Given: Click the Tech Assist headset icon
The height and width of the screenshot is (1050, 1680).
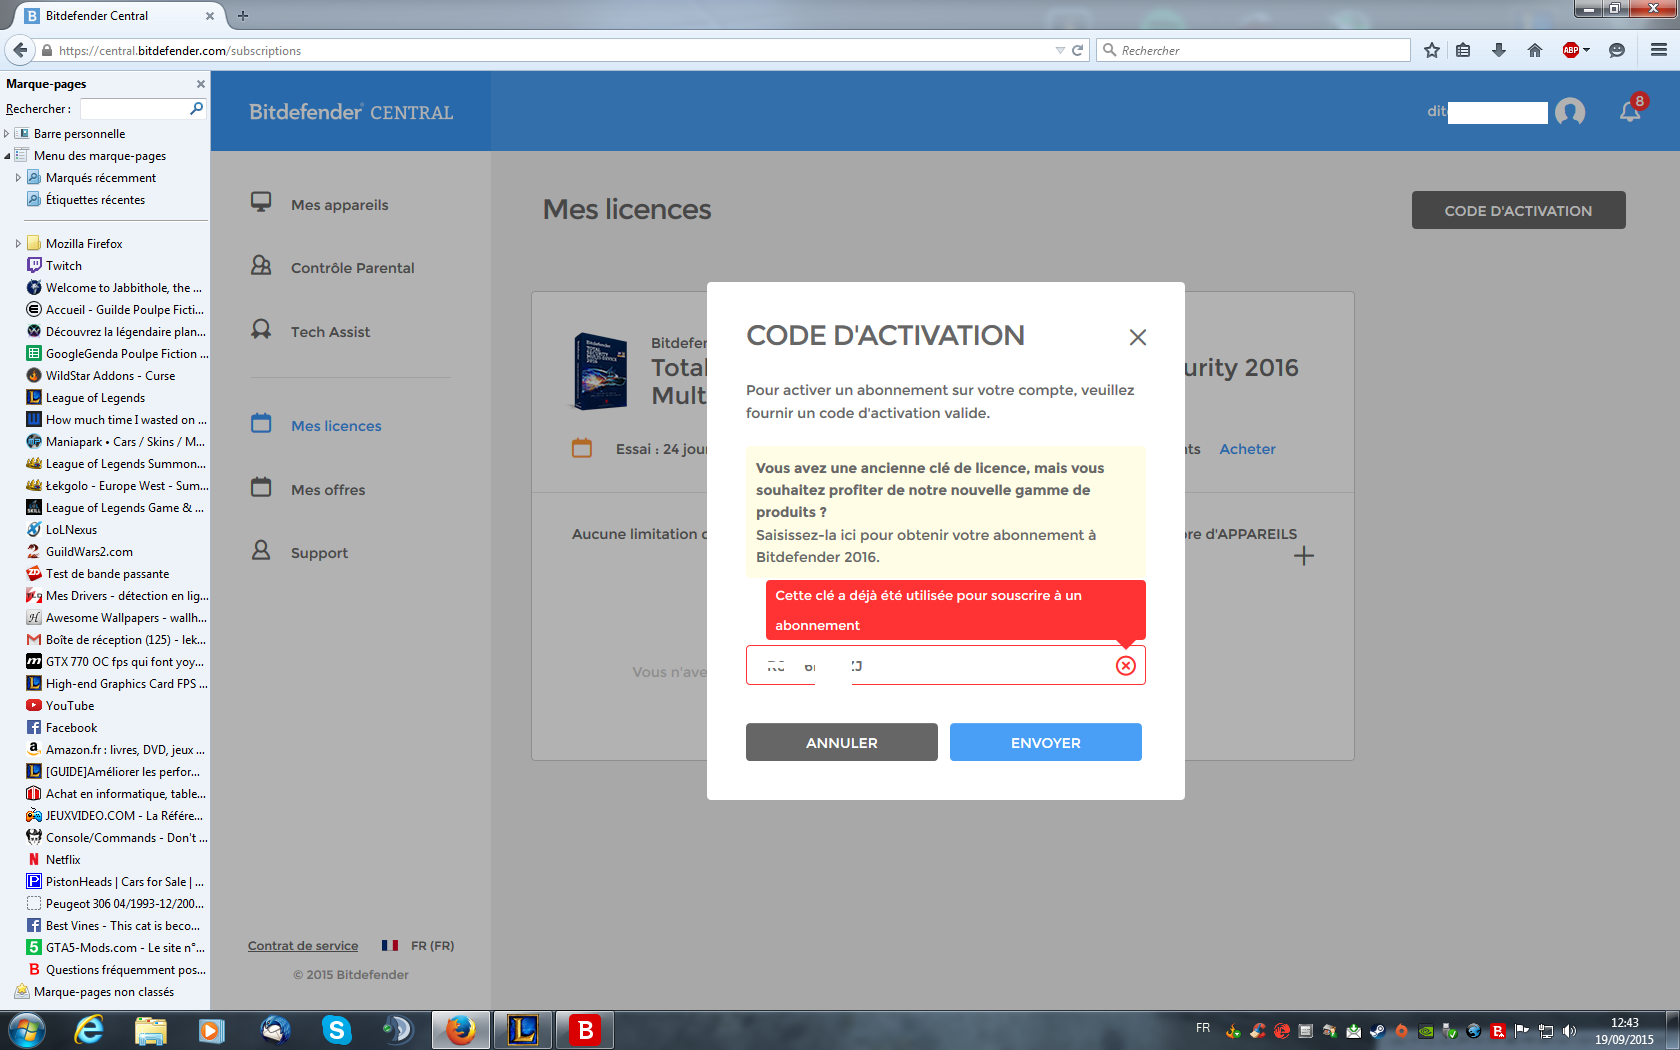Looking at the screenshot, I should [261, 329].
